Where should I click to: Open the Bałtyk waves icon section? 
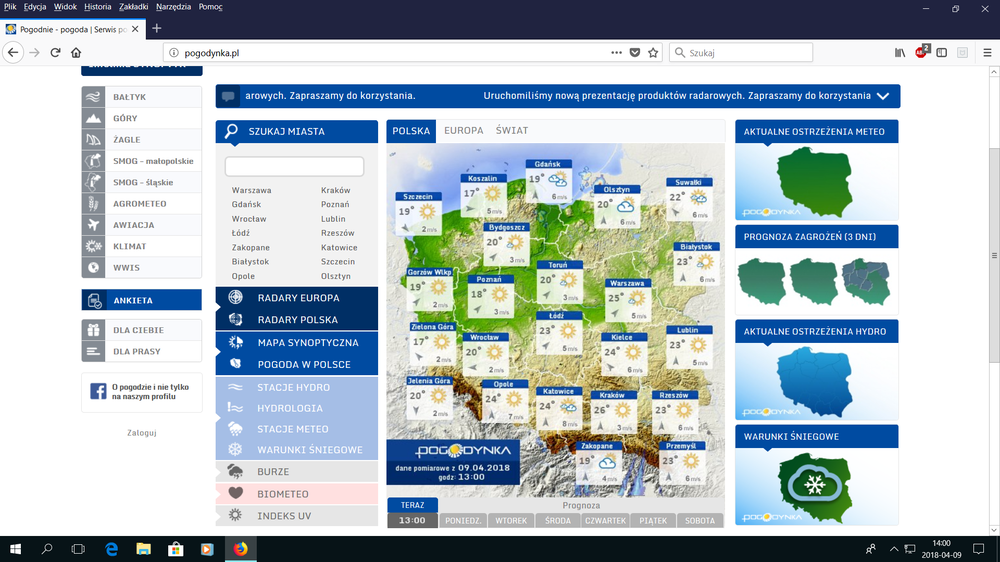point(93,97)
